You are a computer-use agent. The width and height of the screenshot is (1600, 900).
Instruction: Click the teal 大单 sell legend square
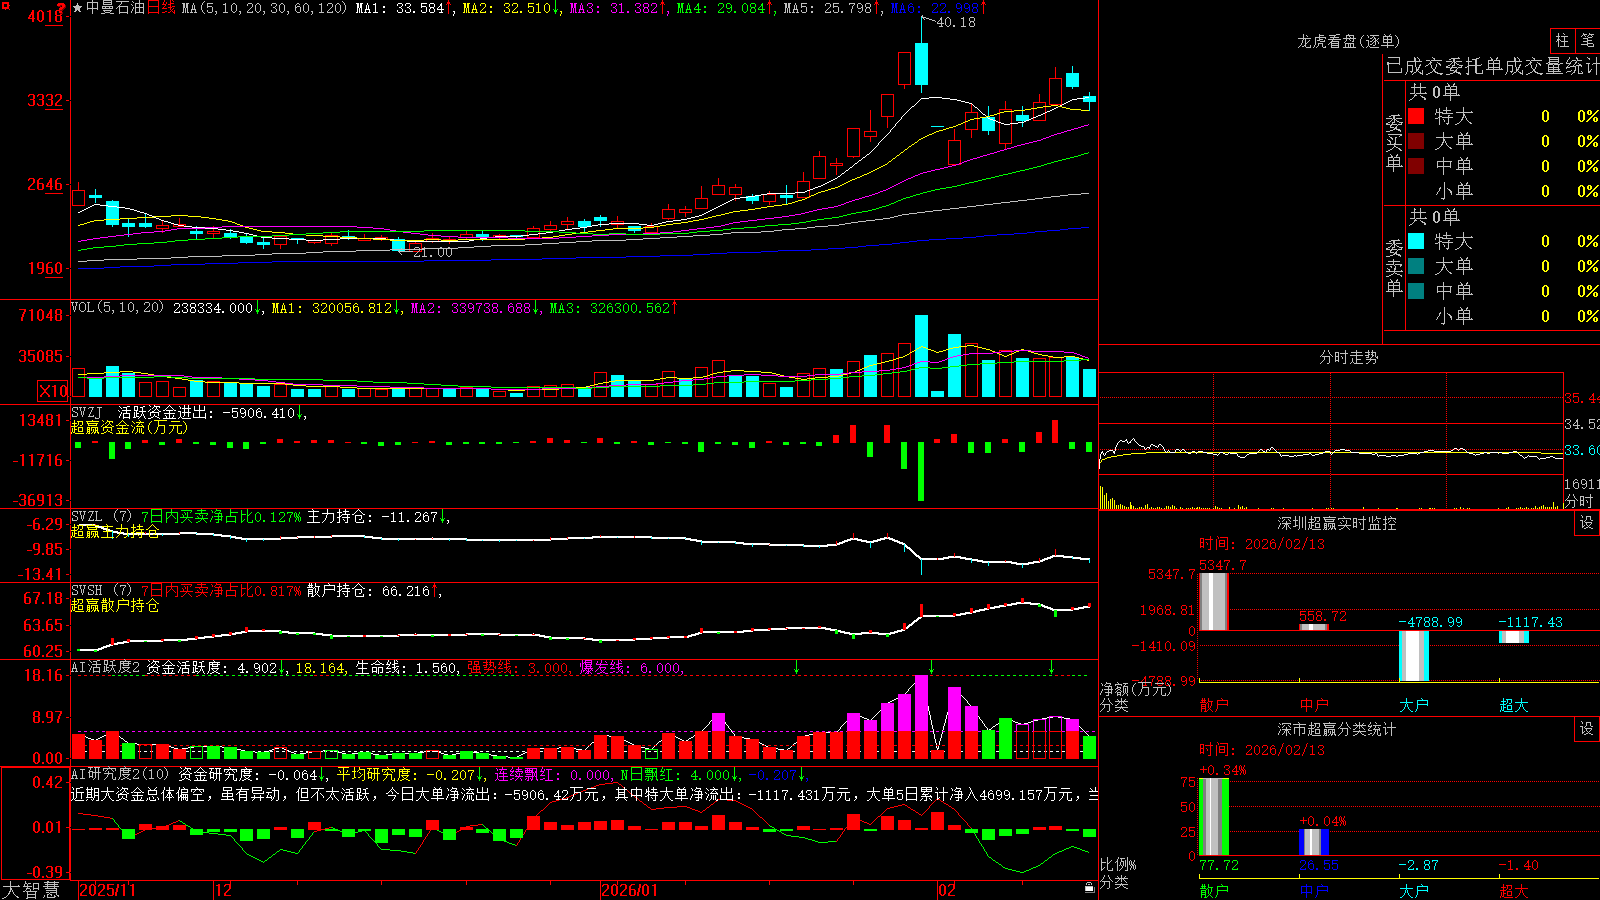click(1416, 266)
